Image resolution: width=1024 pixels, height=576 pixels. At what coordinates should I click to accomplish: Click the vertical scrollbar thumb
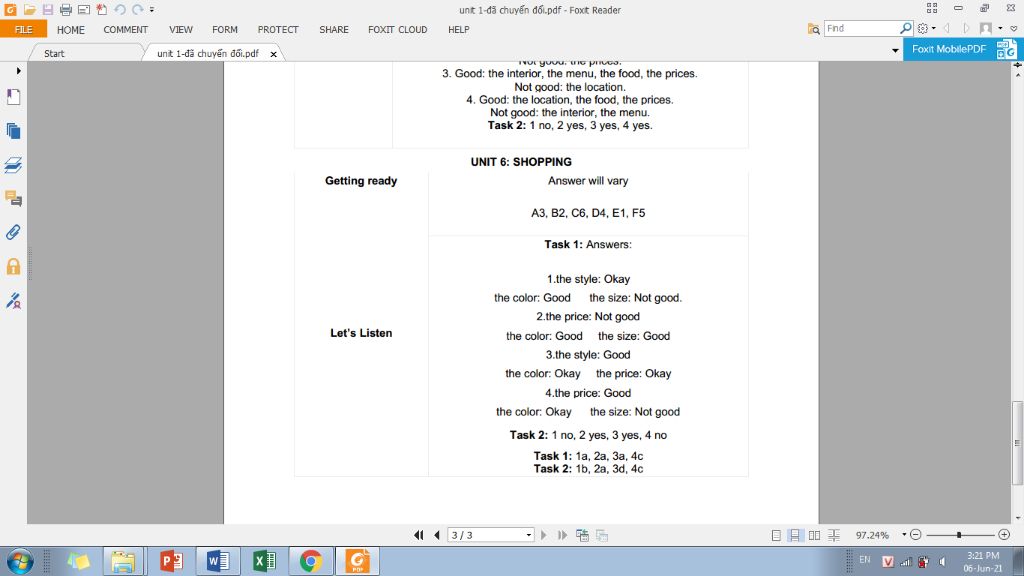pyautogui.click(x=1017, y=443)
